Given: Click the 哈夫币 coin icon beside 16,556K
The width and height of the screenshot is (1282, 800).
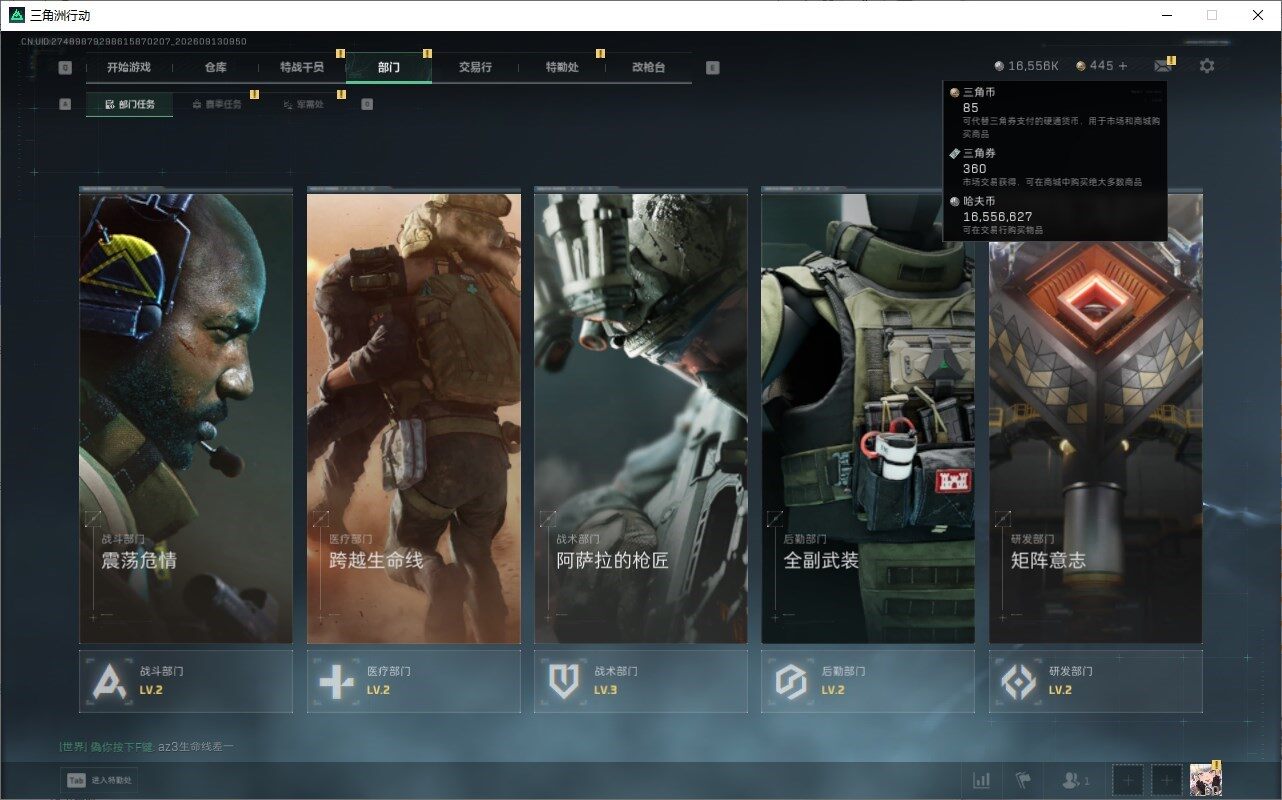Looking at the screenshot, I should click(999, 66).
